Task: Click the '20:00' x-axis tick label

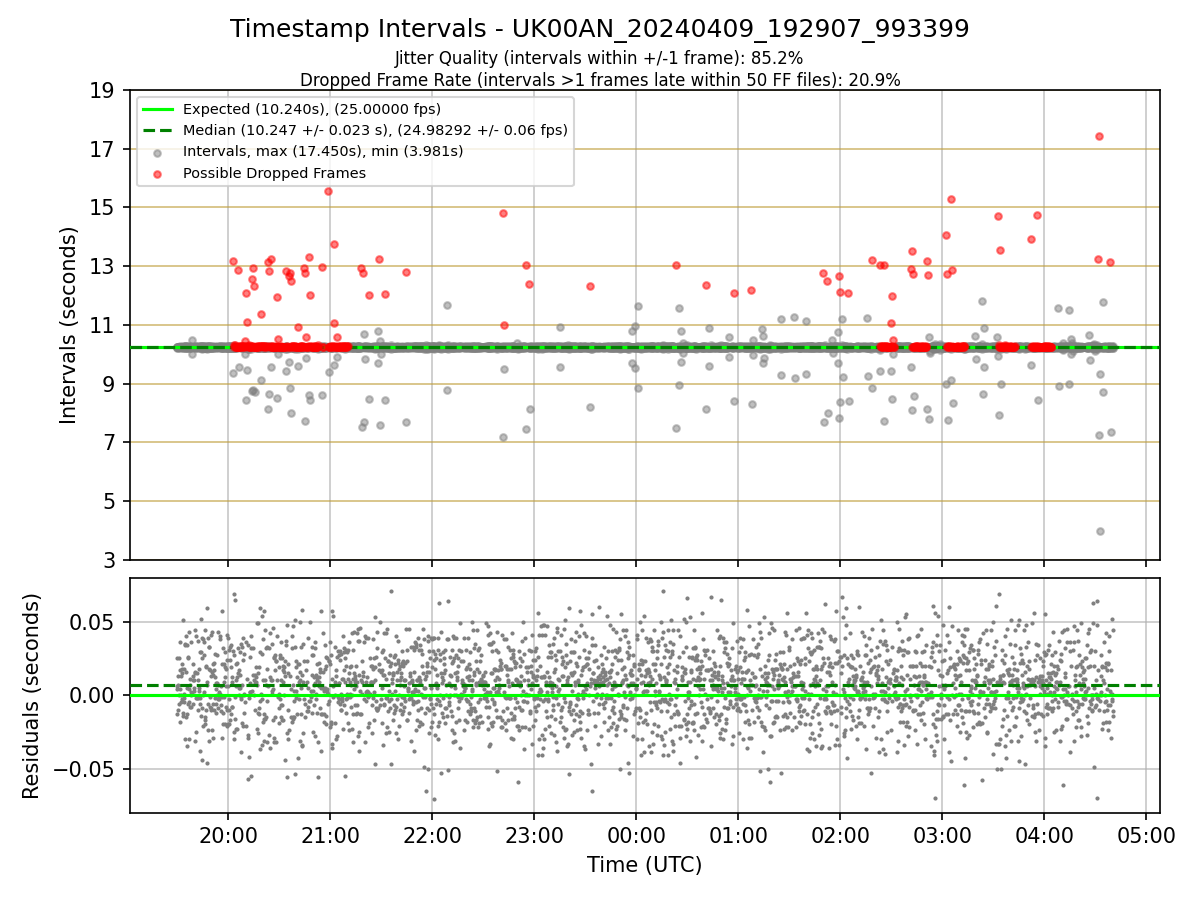Action: (x=228, y=835)
